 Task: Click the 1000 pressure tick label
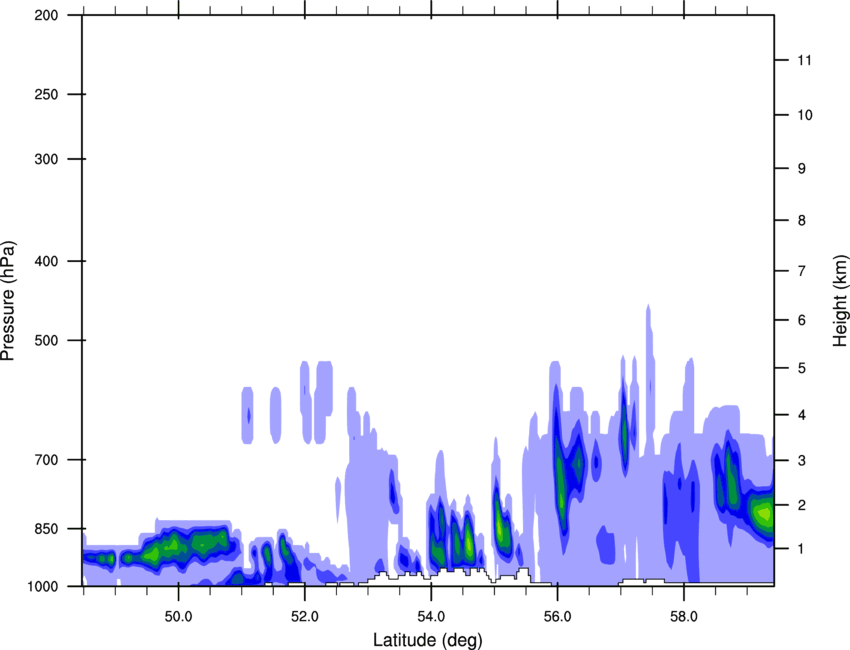[42, 586]
